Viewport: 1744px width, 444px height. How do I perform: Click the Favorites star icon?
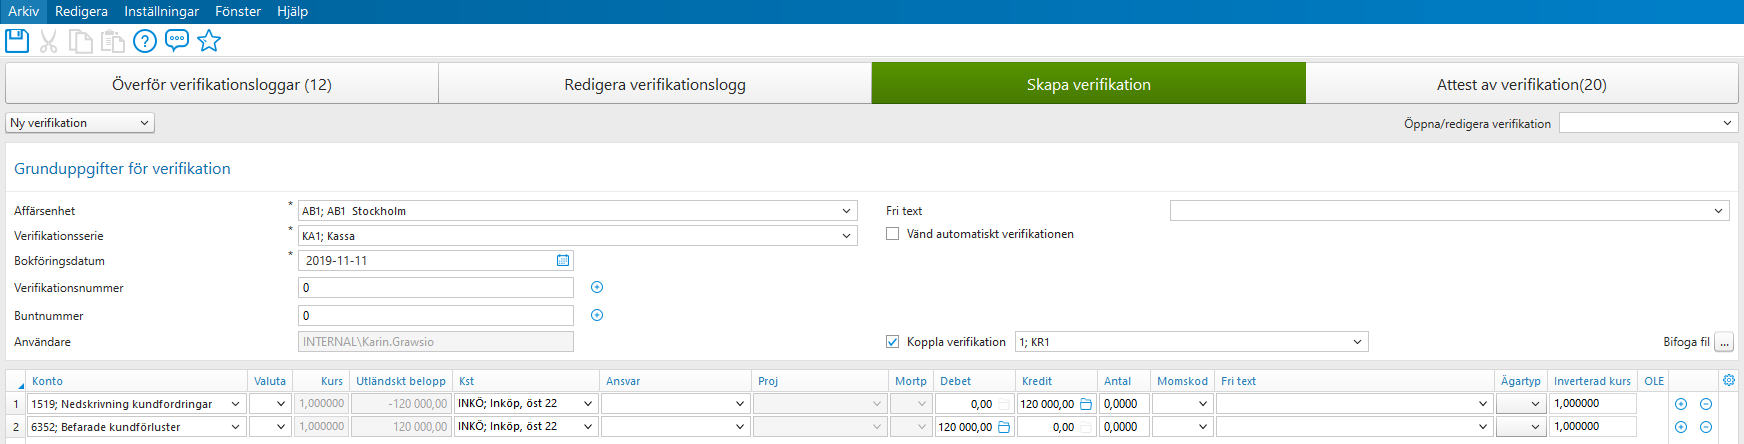point(209,41)
